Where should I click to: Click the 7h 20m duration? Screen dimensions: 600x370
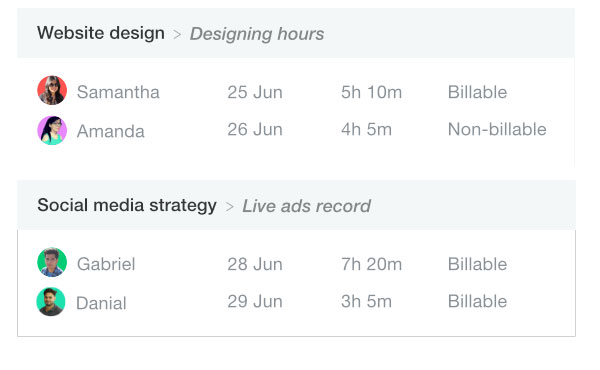click(372, 264)
